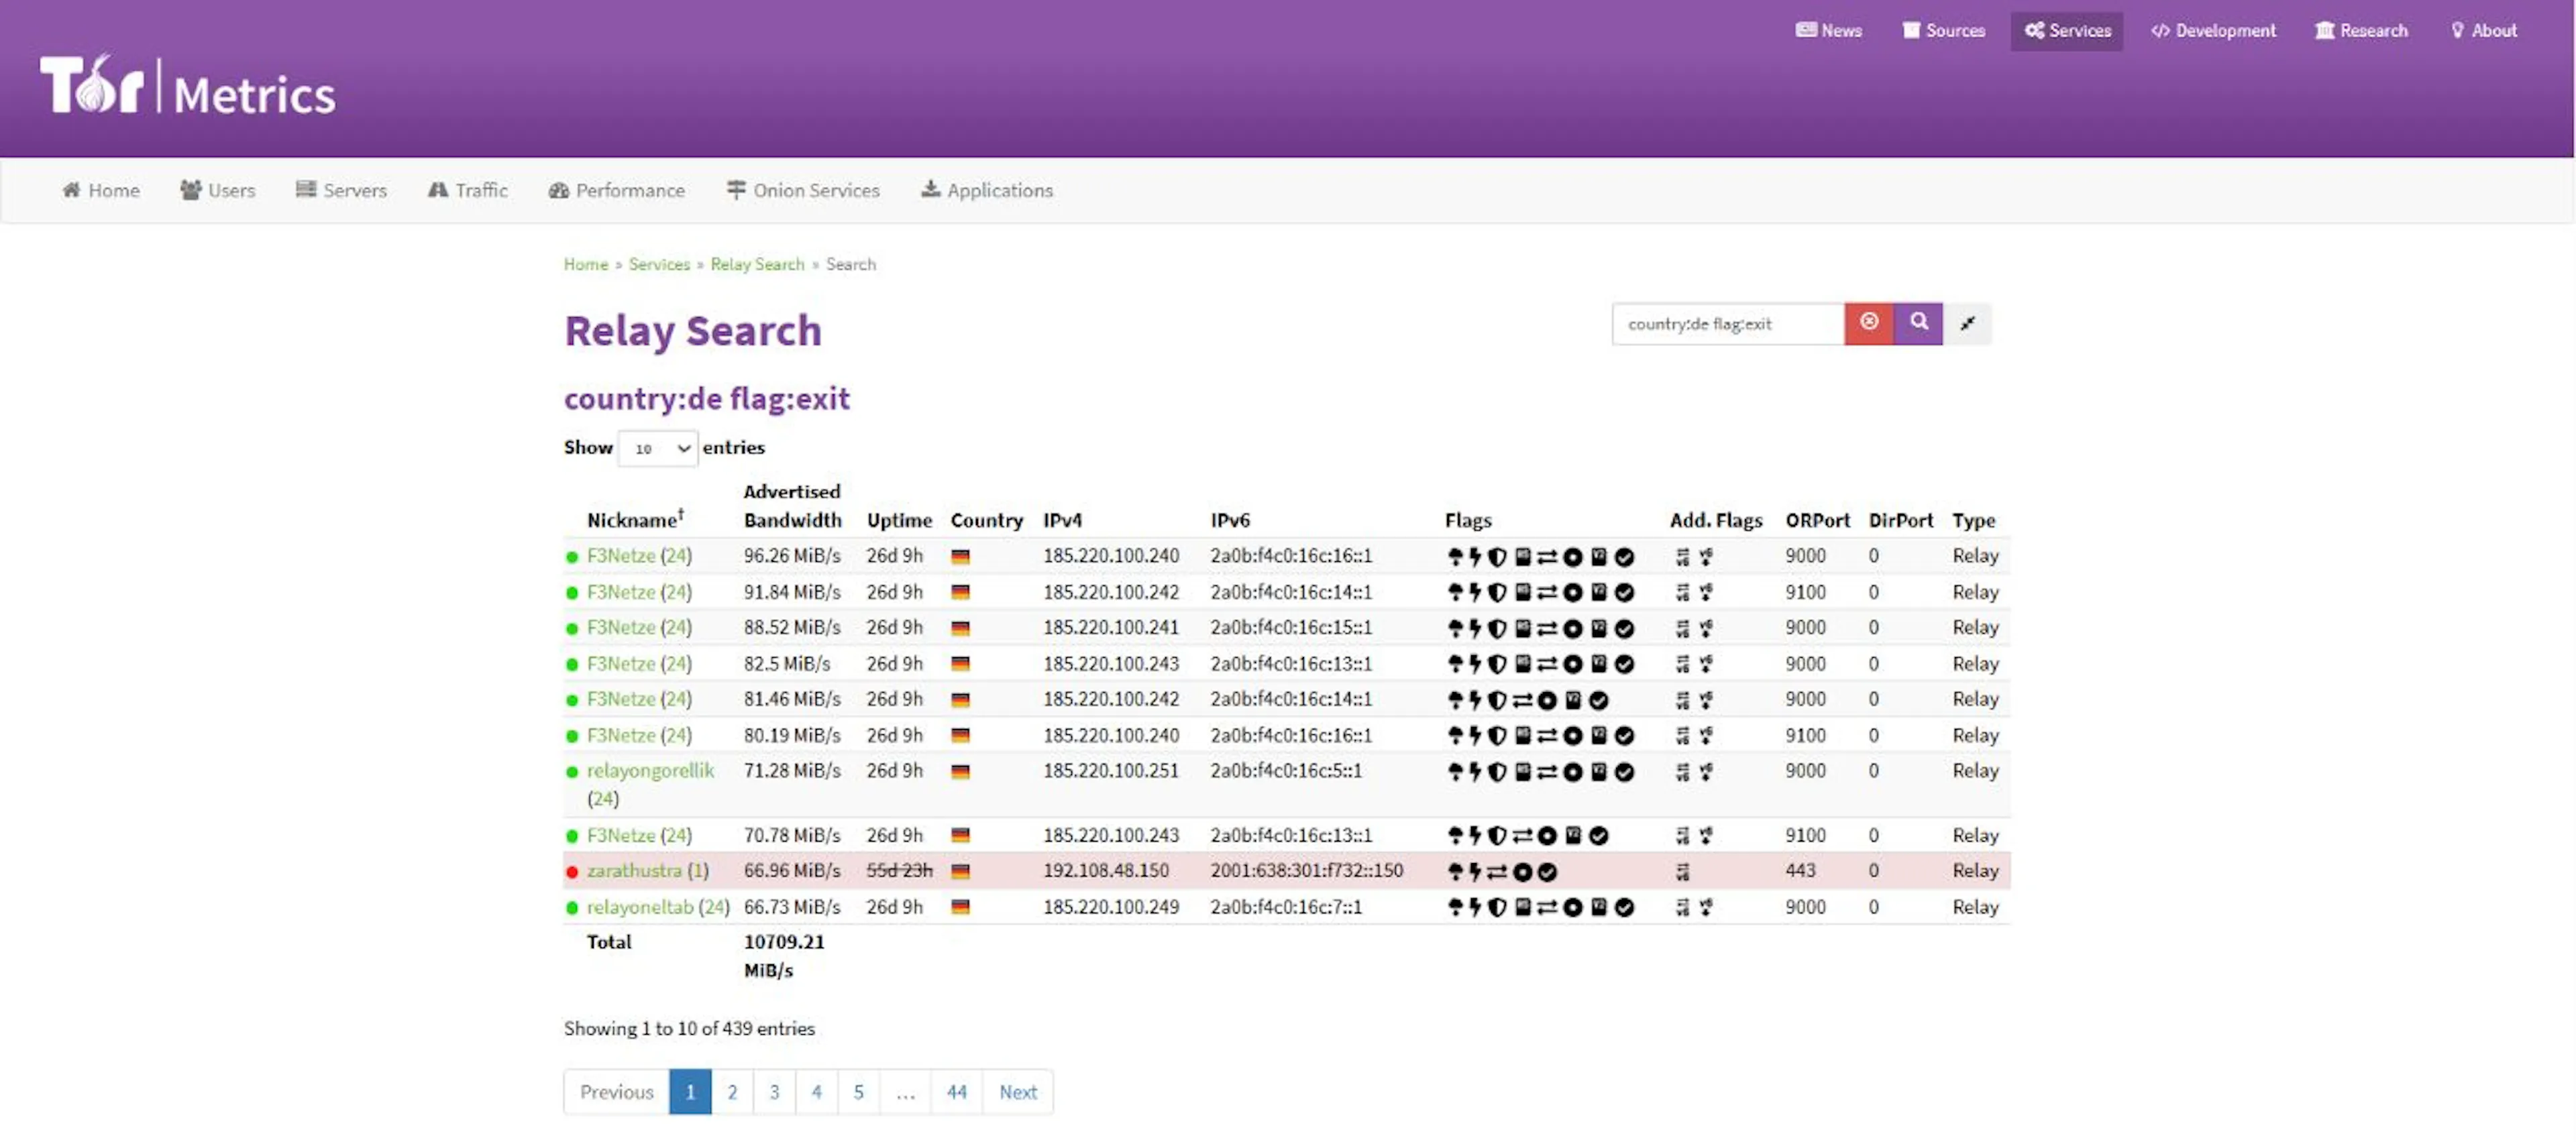Clear the search with the red X button
The image size is (2576, 1142).
pos(1869,323)
